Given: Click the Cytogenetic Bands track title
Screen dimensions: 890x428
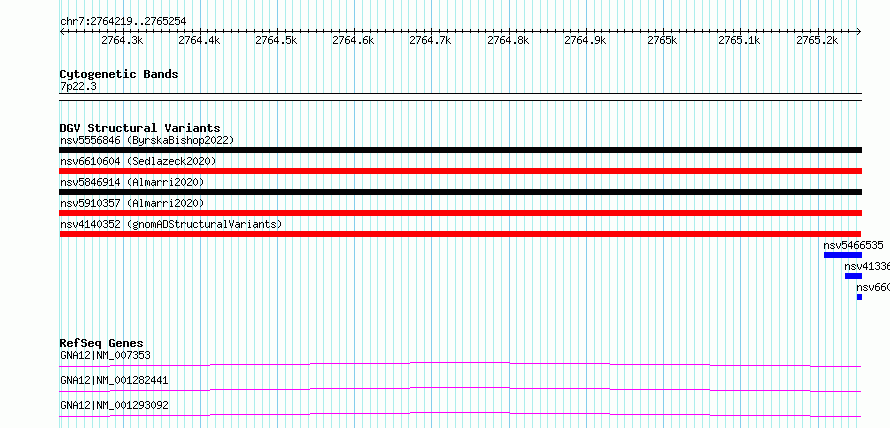Looking at the screenshot, I should pos(119,74).
